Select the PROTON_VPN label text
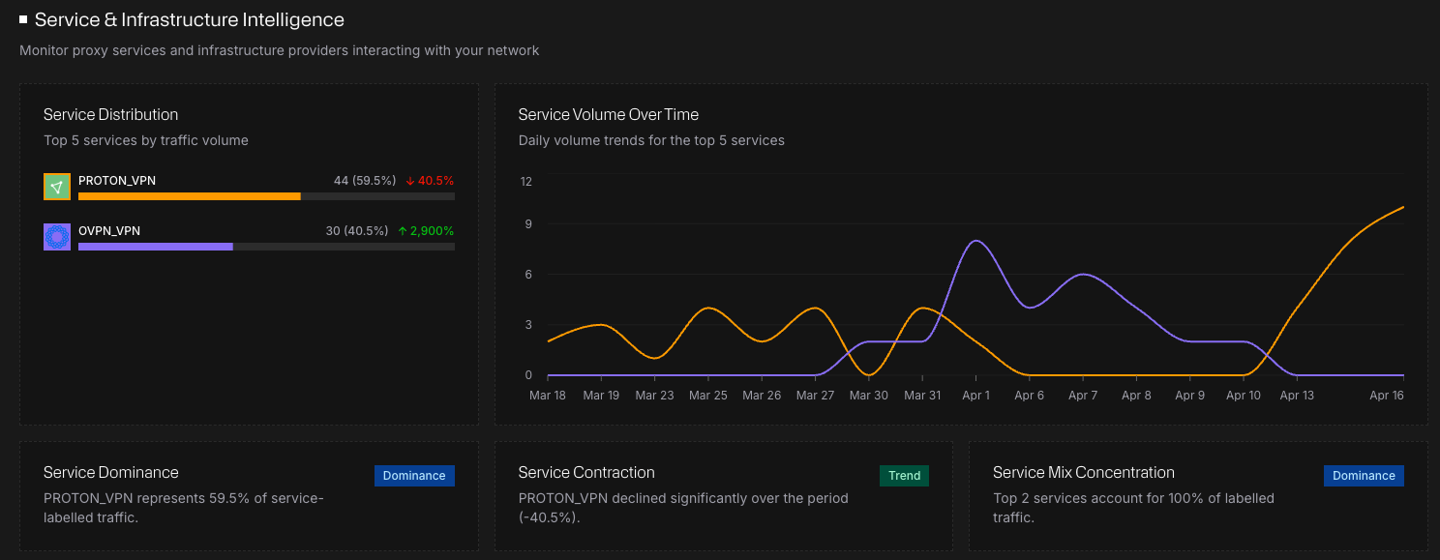This screenshot has width=1440, height=560. (x=117, y=181)
